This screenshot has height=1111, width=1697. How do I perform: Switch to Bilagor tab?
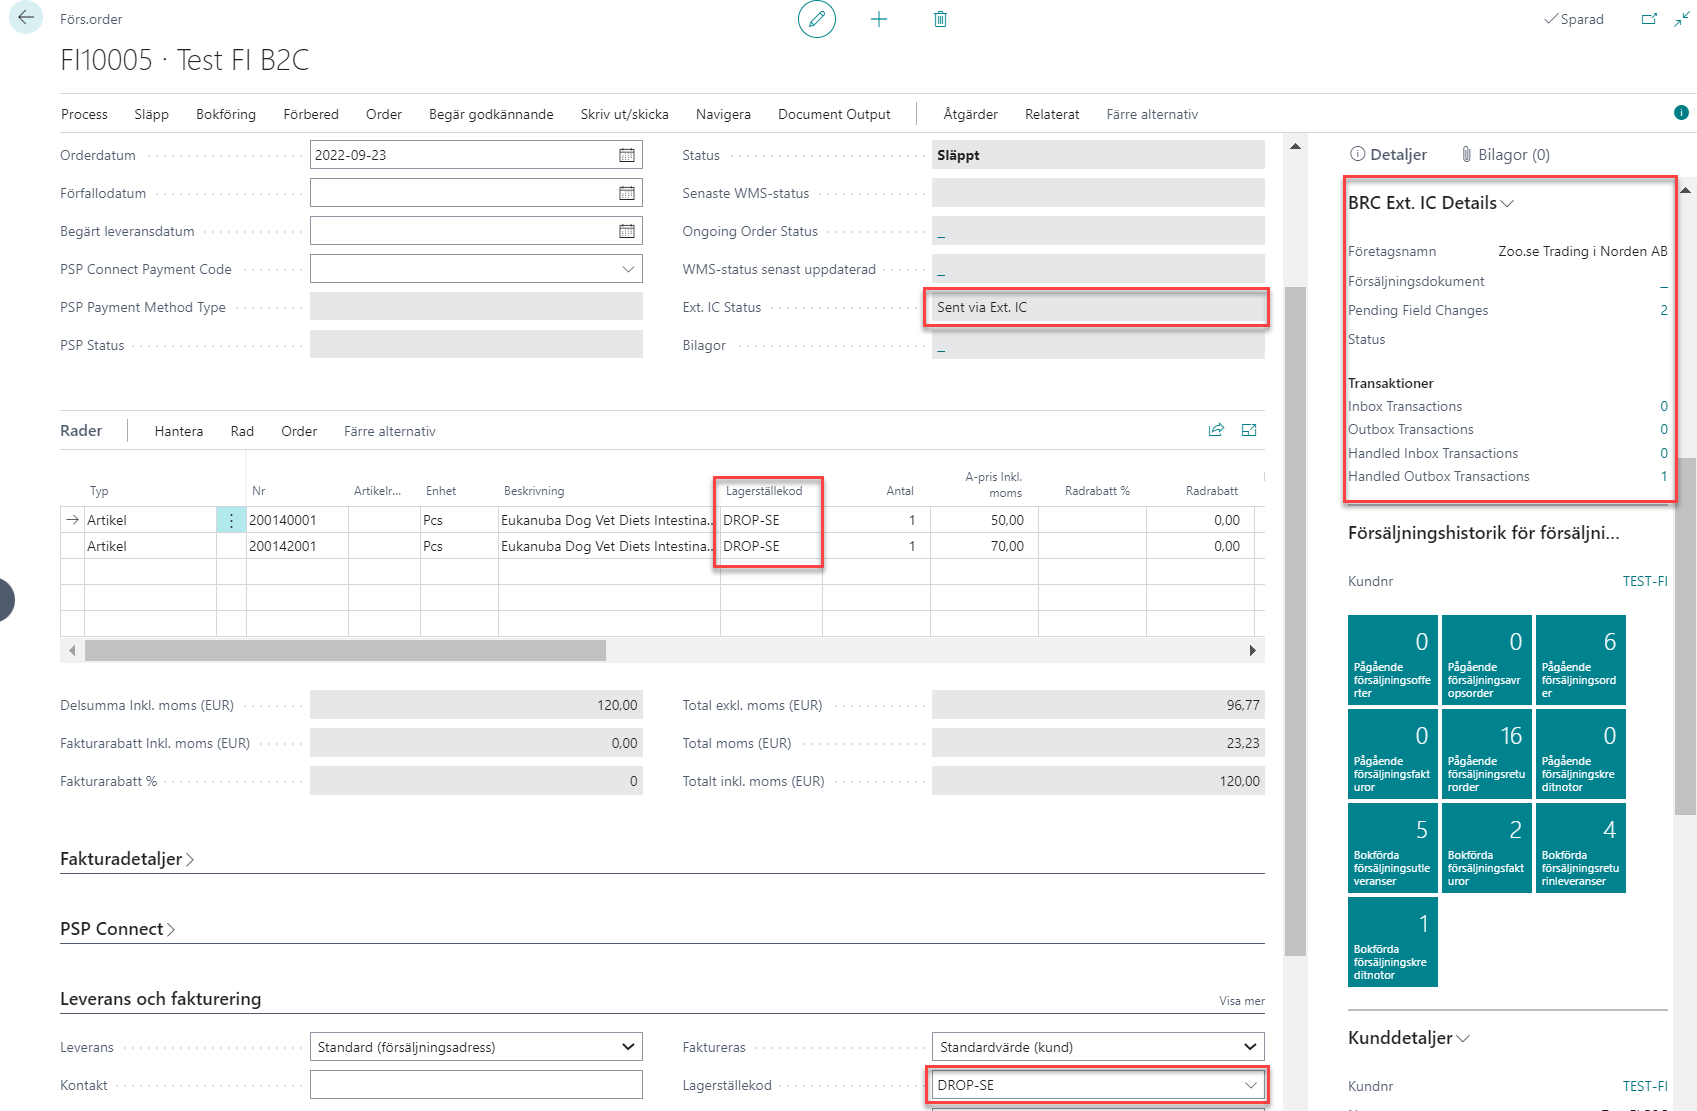point(1505,154)
